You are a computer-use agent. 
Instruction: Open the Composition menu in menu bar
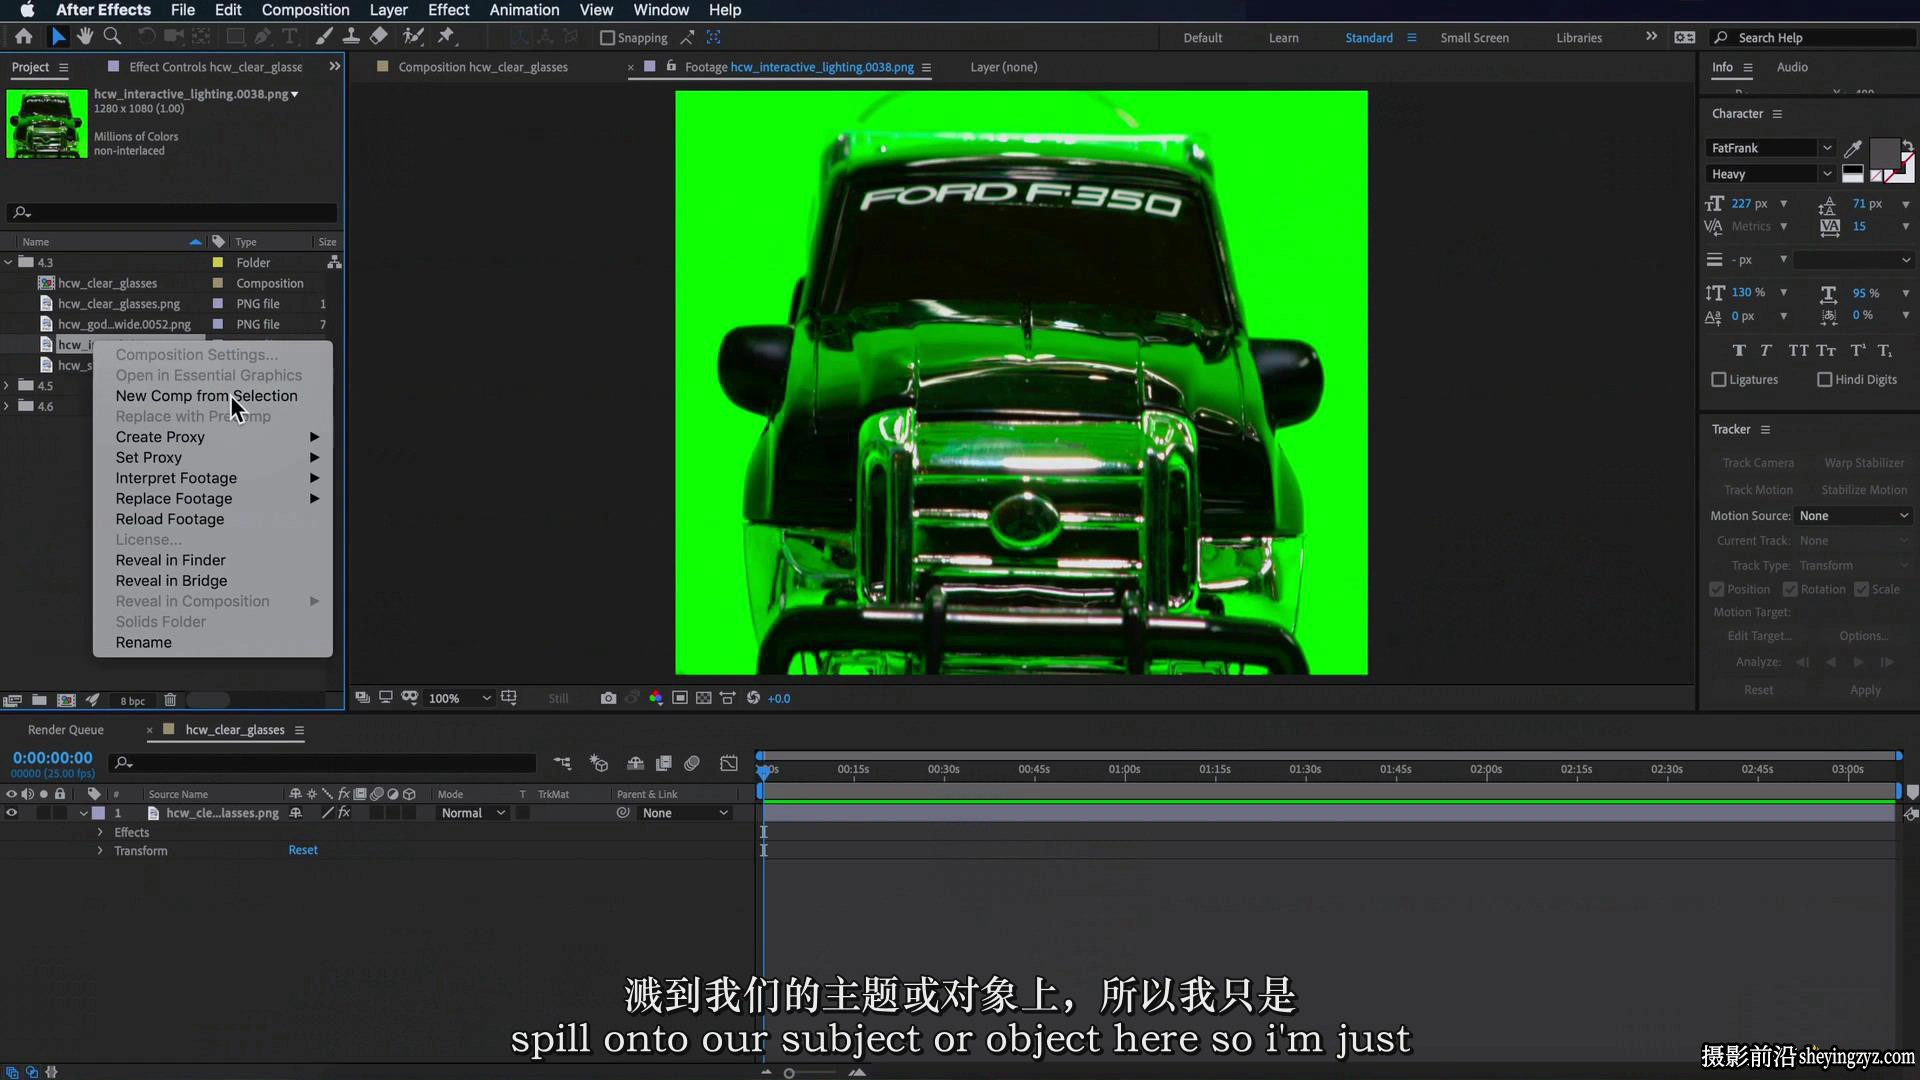(305, 10)
